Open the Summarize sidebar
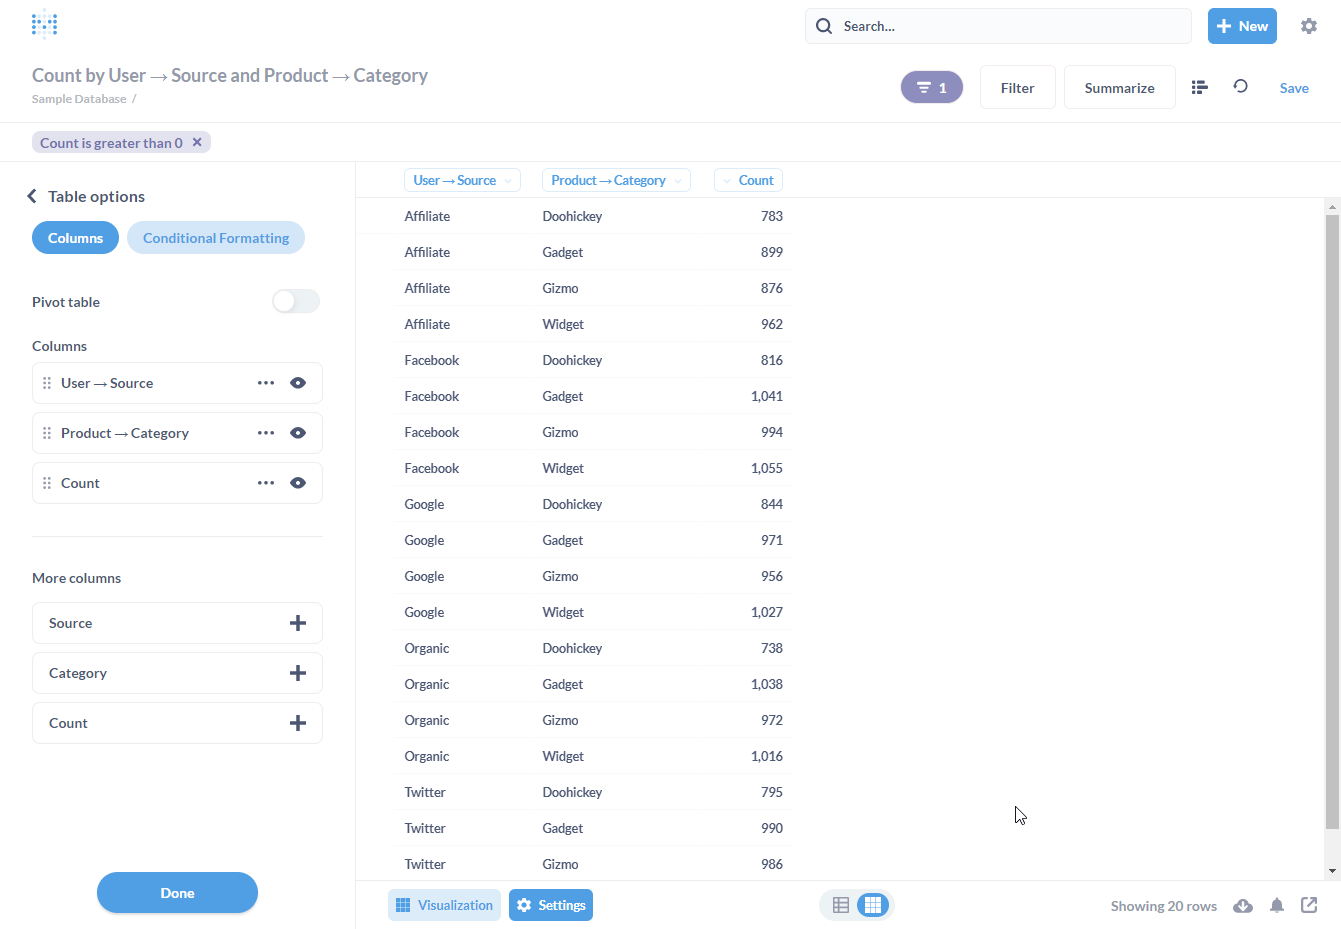This screenshot has width=1341, height=929. 1119,87
